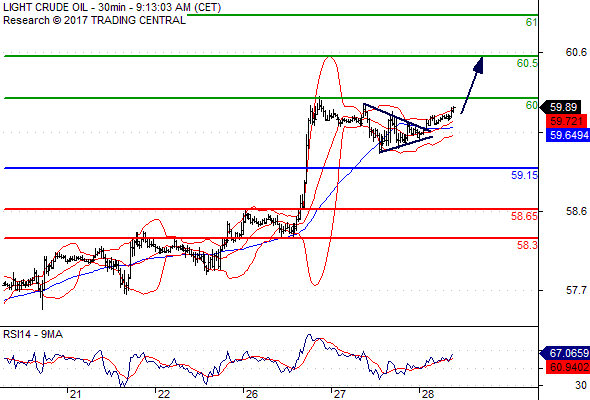The image size is (590, 400).
Task: Click the LIGHT CRUDE OIL chart title
Action: (x=112, y=7)
